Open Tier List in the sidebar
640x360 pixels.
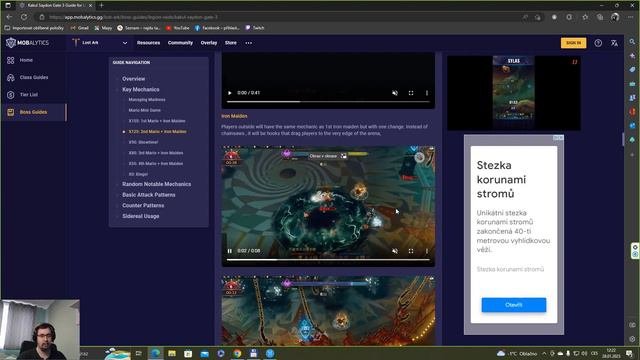tap(29, 94)
